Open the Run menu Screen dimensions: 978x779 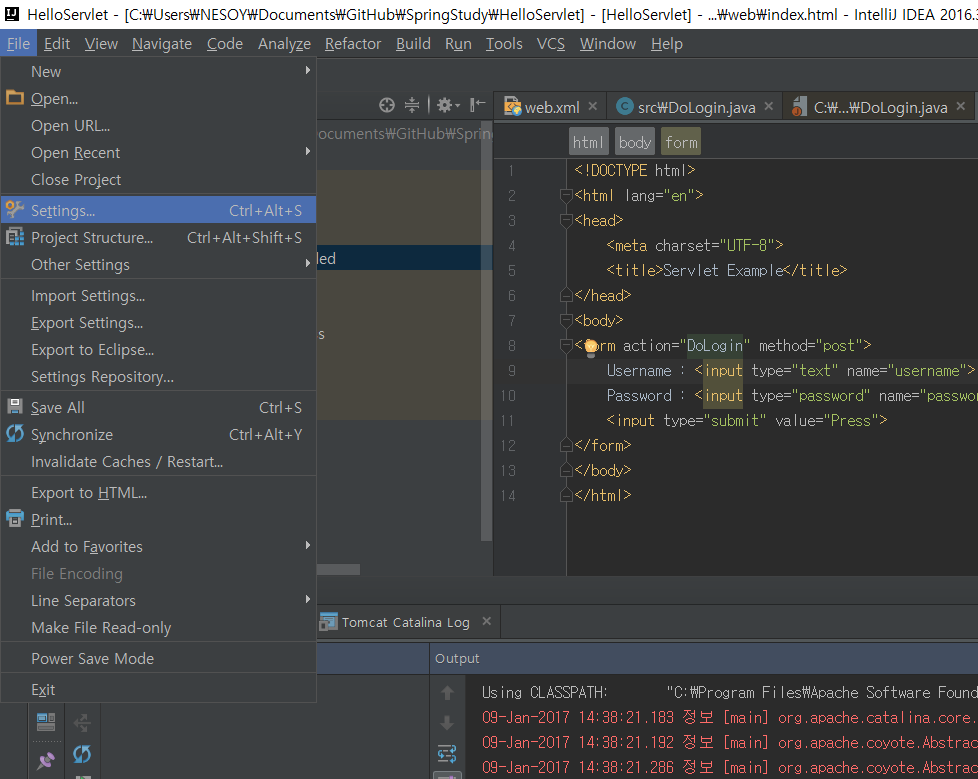click(x=458, y=44)
